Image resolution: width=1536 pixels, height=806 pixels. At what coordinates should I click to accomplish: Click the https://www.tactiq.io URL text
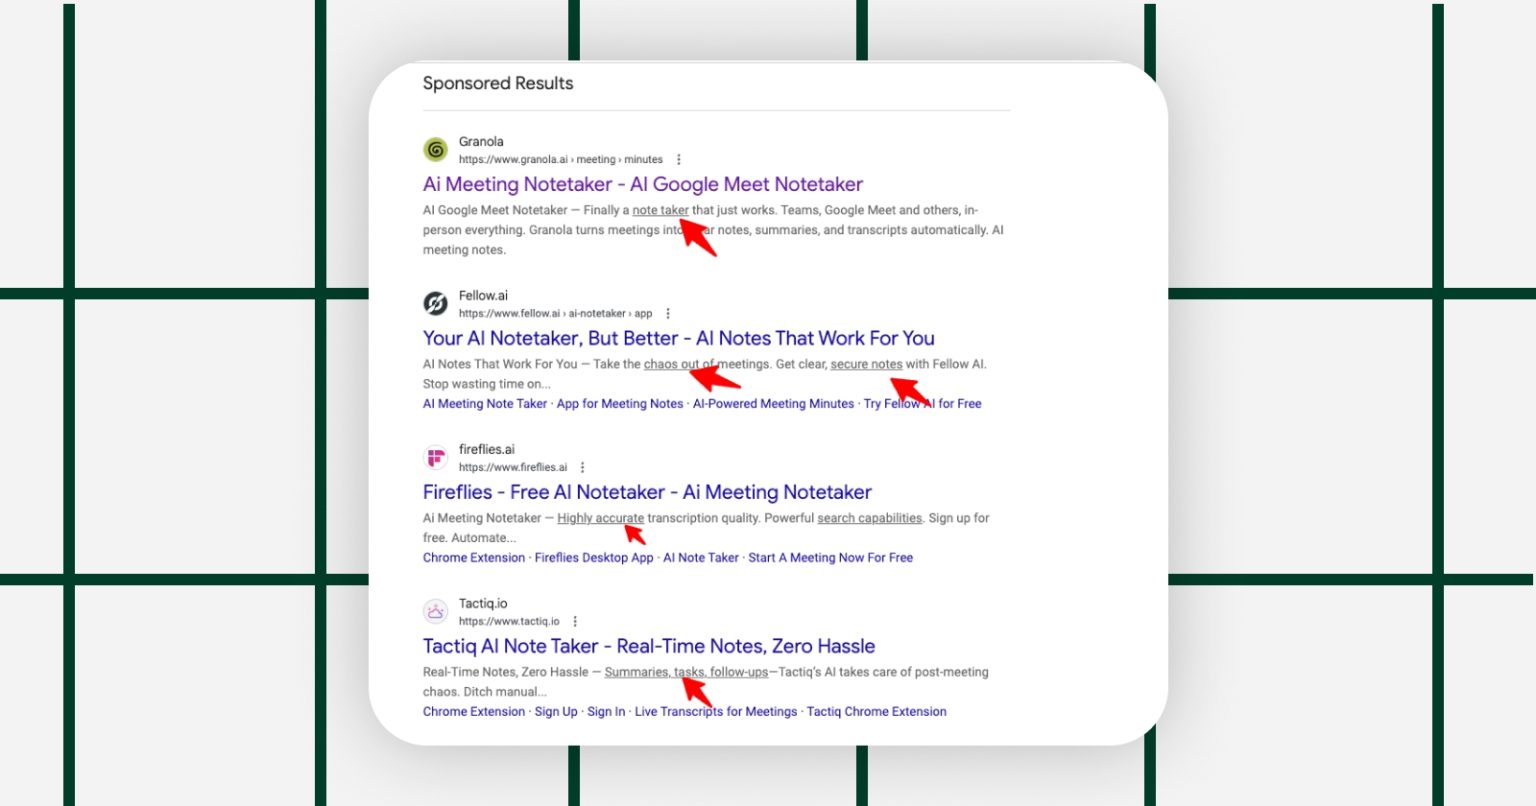(509, 622)
